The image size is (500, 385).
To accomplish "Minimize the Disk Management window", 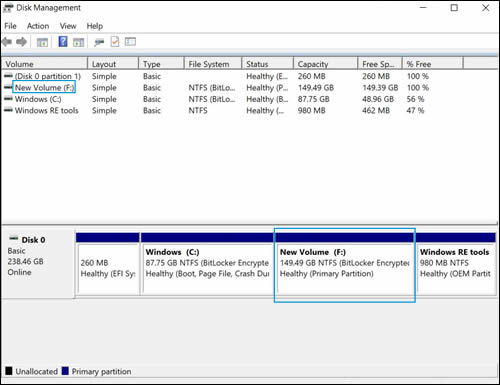I will (423, 8).
